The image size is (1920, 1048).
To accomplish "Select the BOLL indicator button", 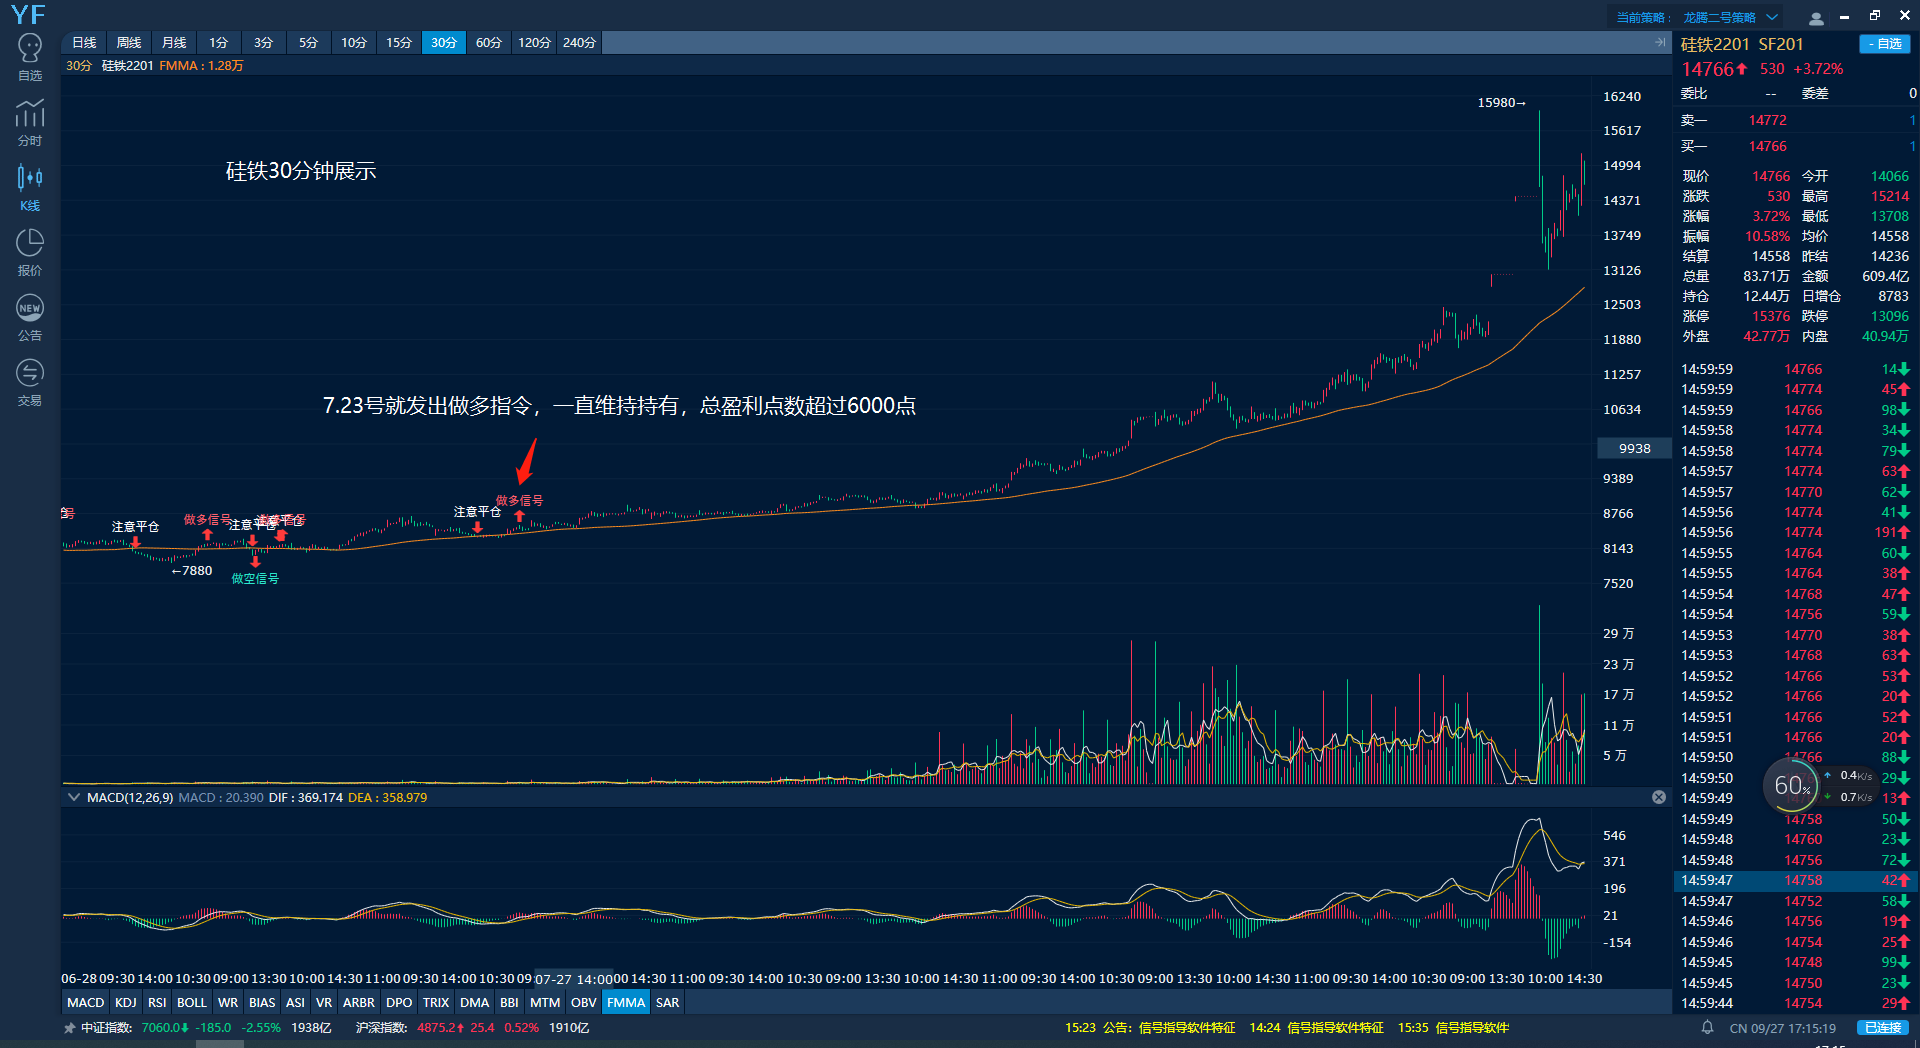I will (191, 1002).
